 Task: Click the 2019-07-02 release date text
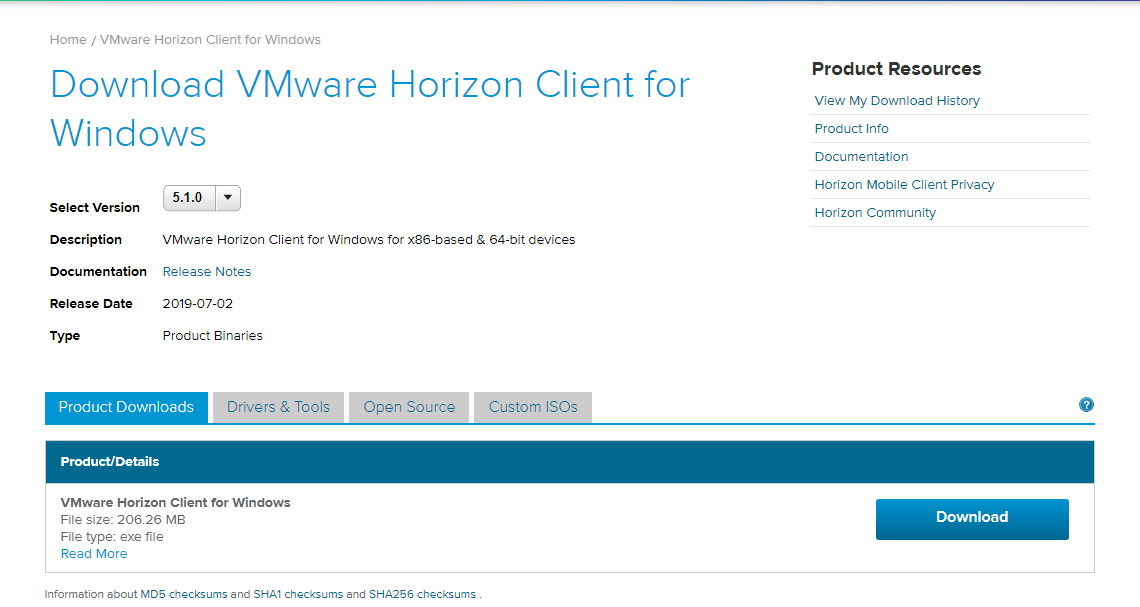198,304
